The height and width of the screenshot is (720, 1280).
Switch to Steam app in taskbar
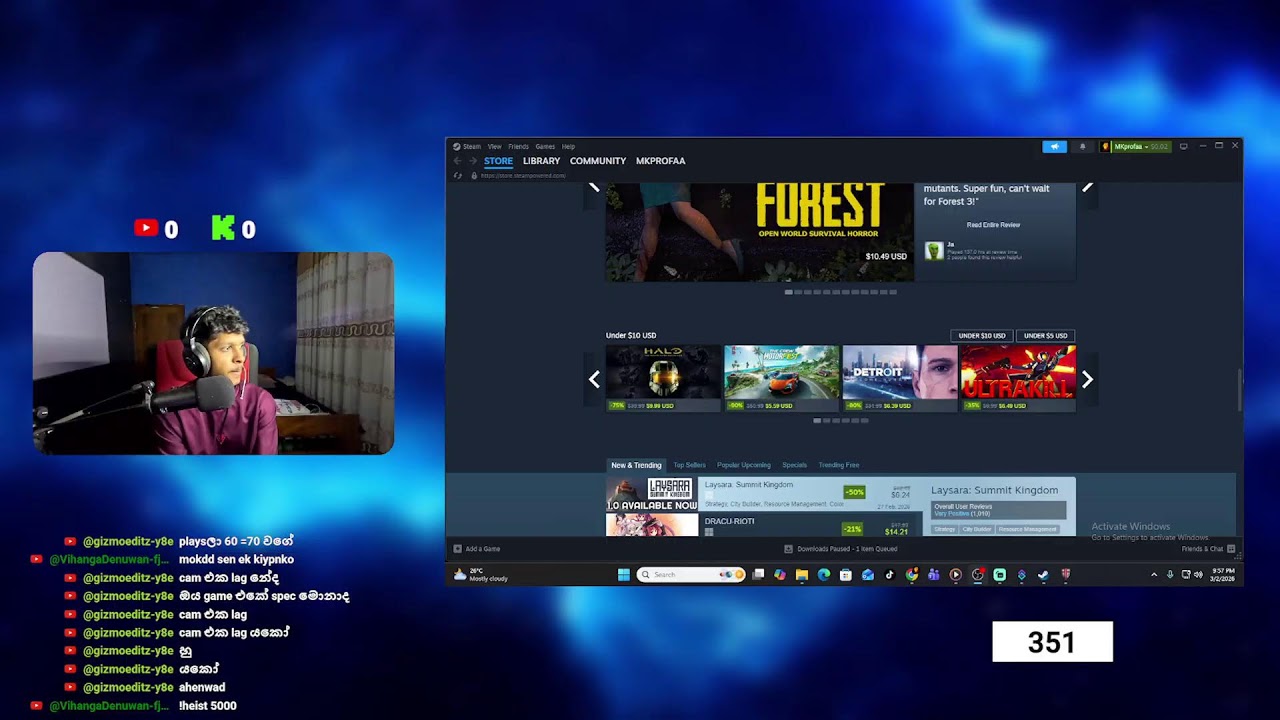[x=1043, y=575]
